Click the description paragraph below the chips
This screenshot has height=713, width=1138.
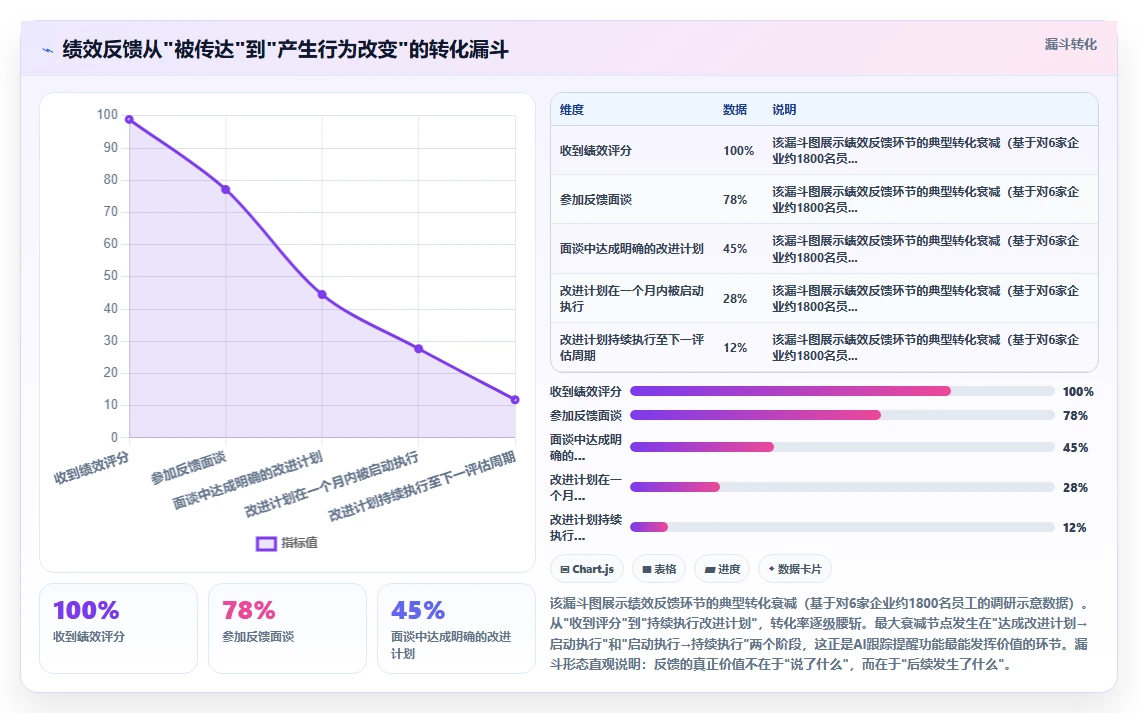pyautogui.click(x=820, y=633)
